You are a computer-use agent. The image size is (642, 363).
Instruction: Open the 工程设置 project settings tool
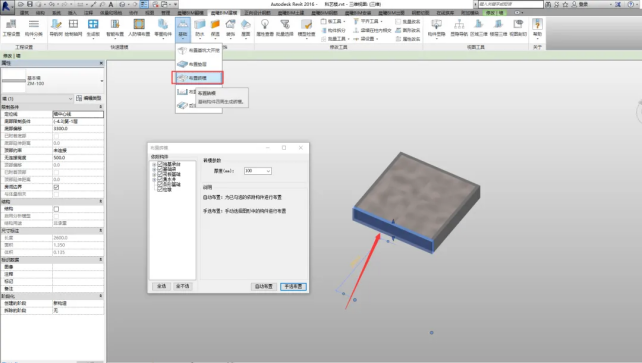pos(11,27)
